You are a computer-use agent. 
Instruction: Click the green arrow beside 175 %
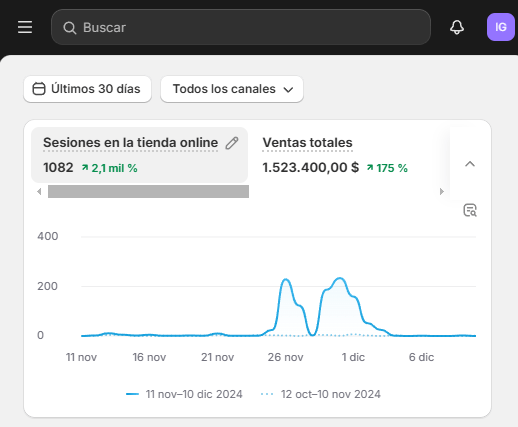coord(370,168)
